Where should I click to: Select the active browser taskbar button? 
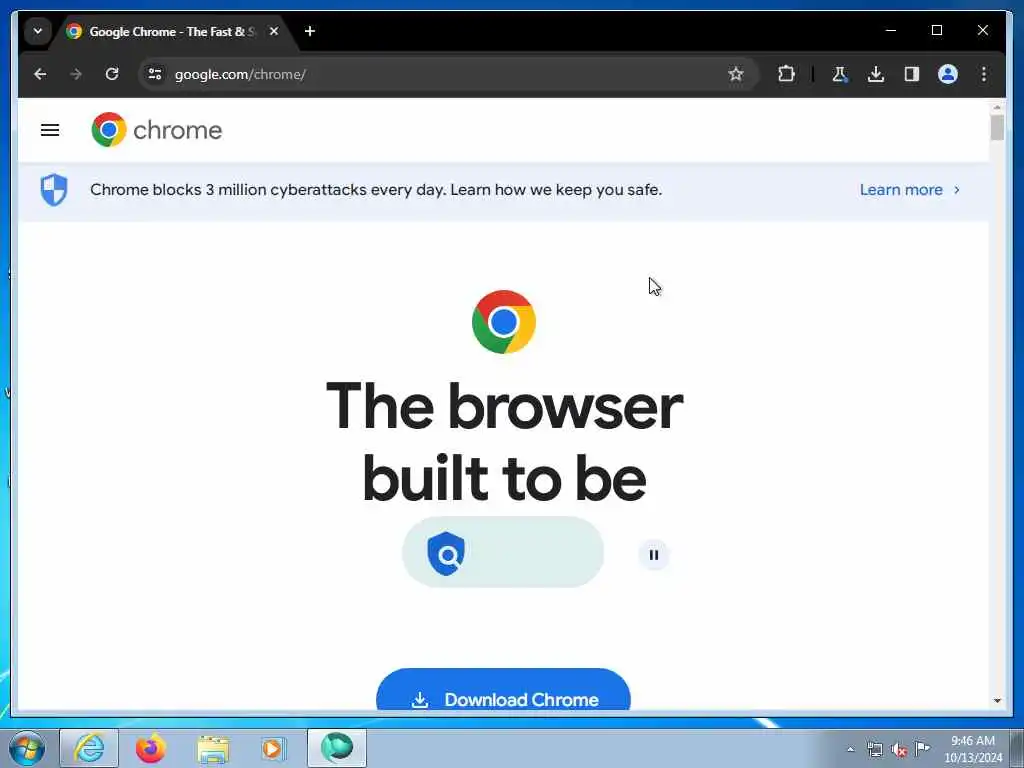[336, 748]
